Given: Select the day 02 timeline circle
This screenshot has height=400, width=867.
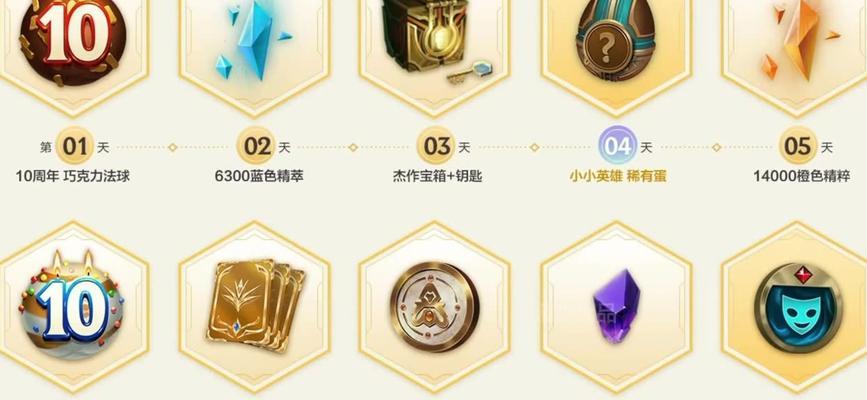Looking at the screenshot, I should [255, 147].
